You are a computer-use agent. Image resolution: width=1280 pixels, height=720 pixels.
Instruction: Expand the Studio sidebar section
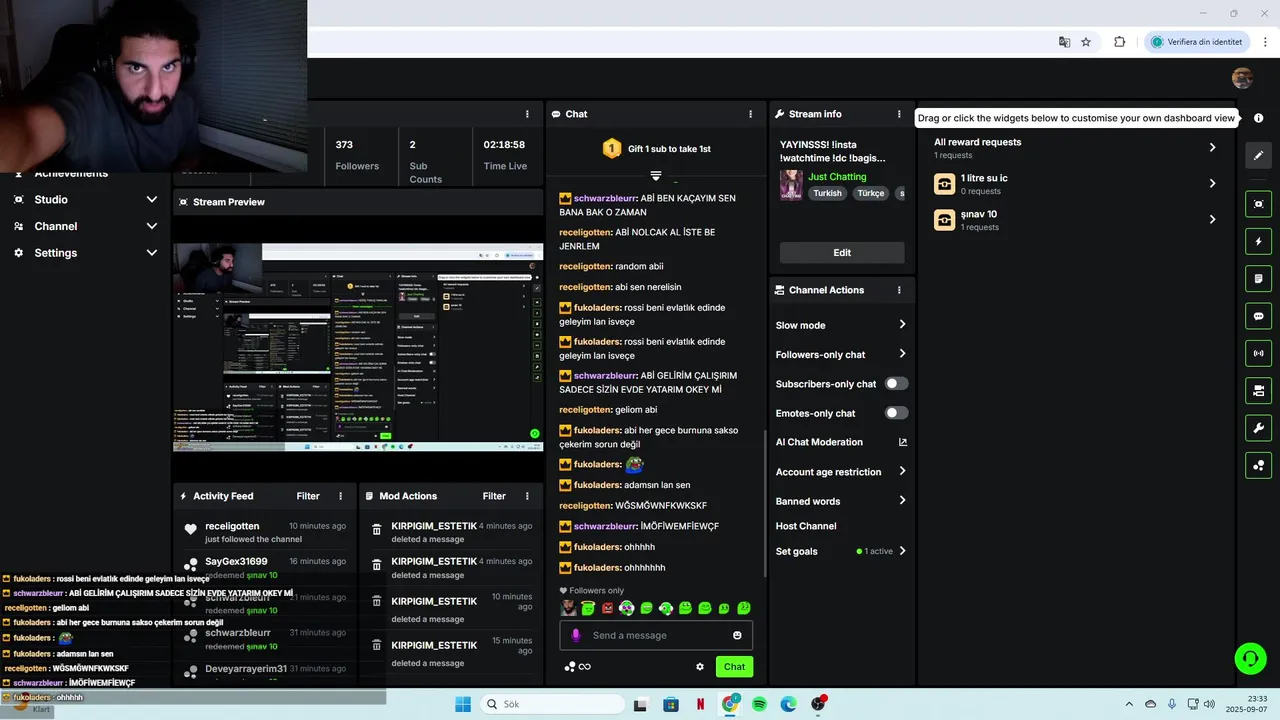152,199
